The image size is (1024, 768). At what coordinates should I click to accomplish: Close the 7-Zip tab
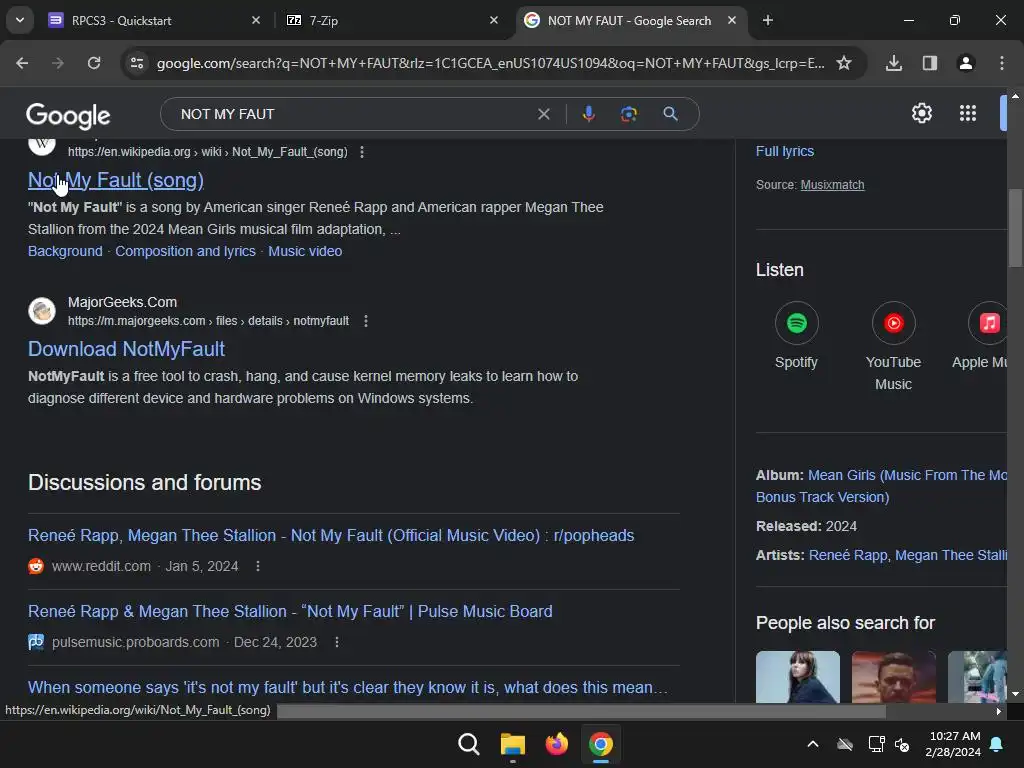[494, 20]
